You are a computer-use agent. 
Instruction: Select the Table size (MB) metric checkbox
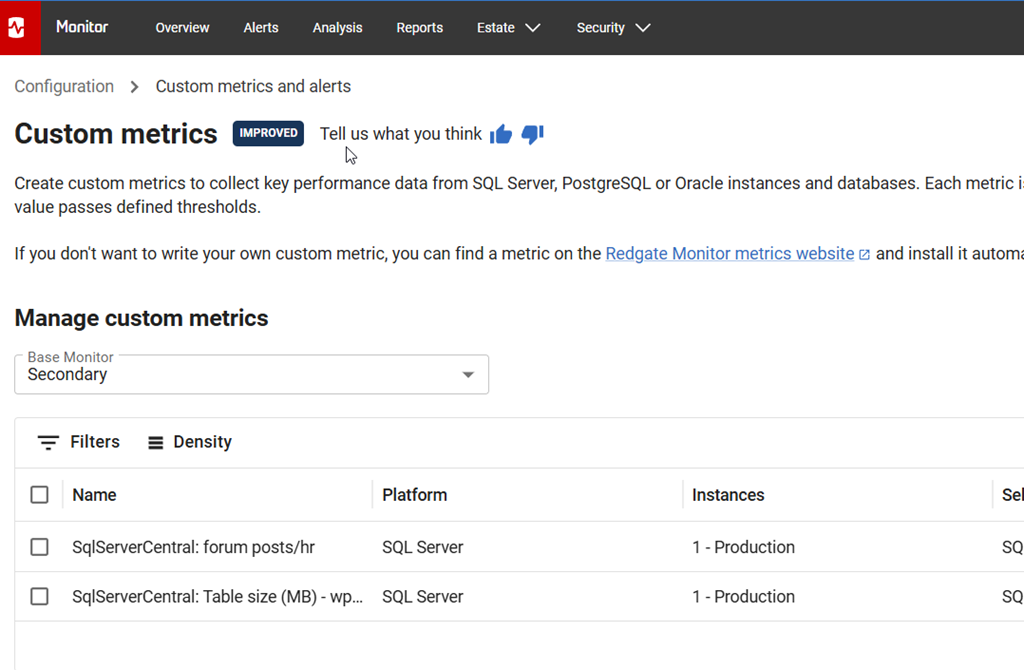click(x=39, y=597)
